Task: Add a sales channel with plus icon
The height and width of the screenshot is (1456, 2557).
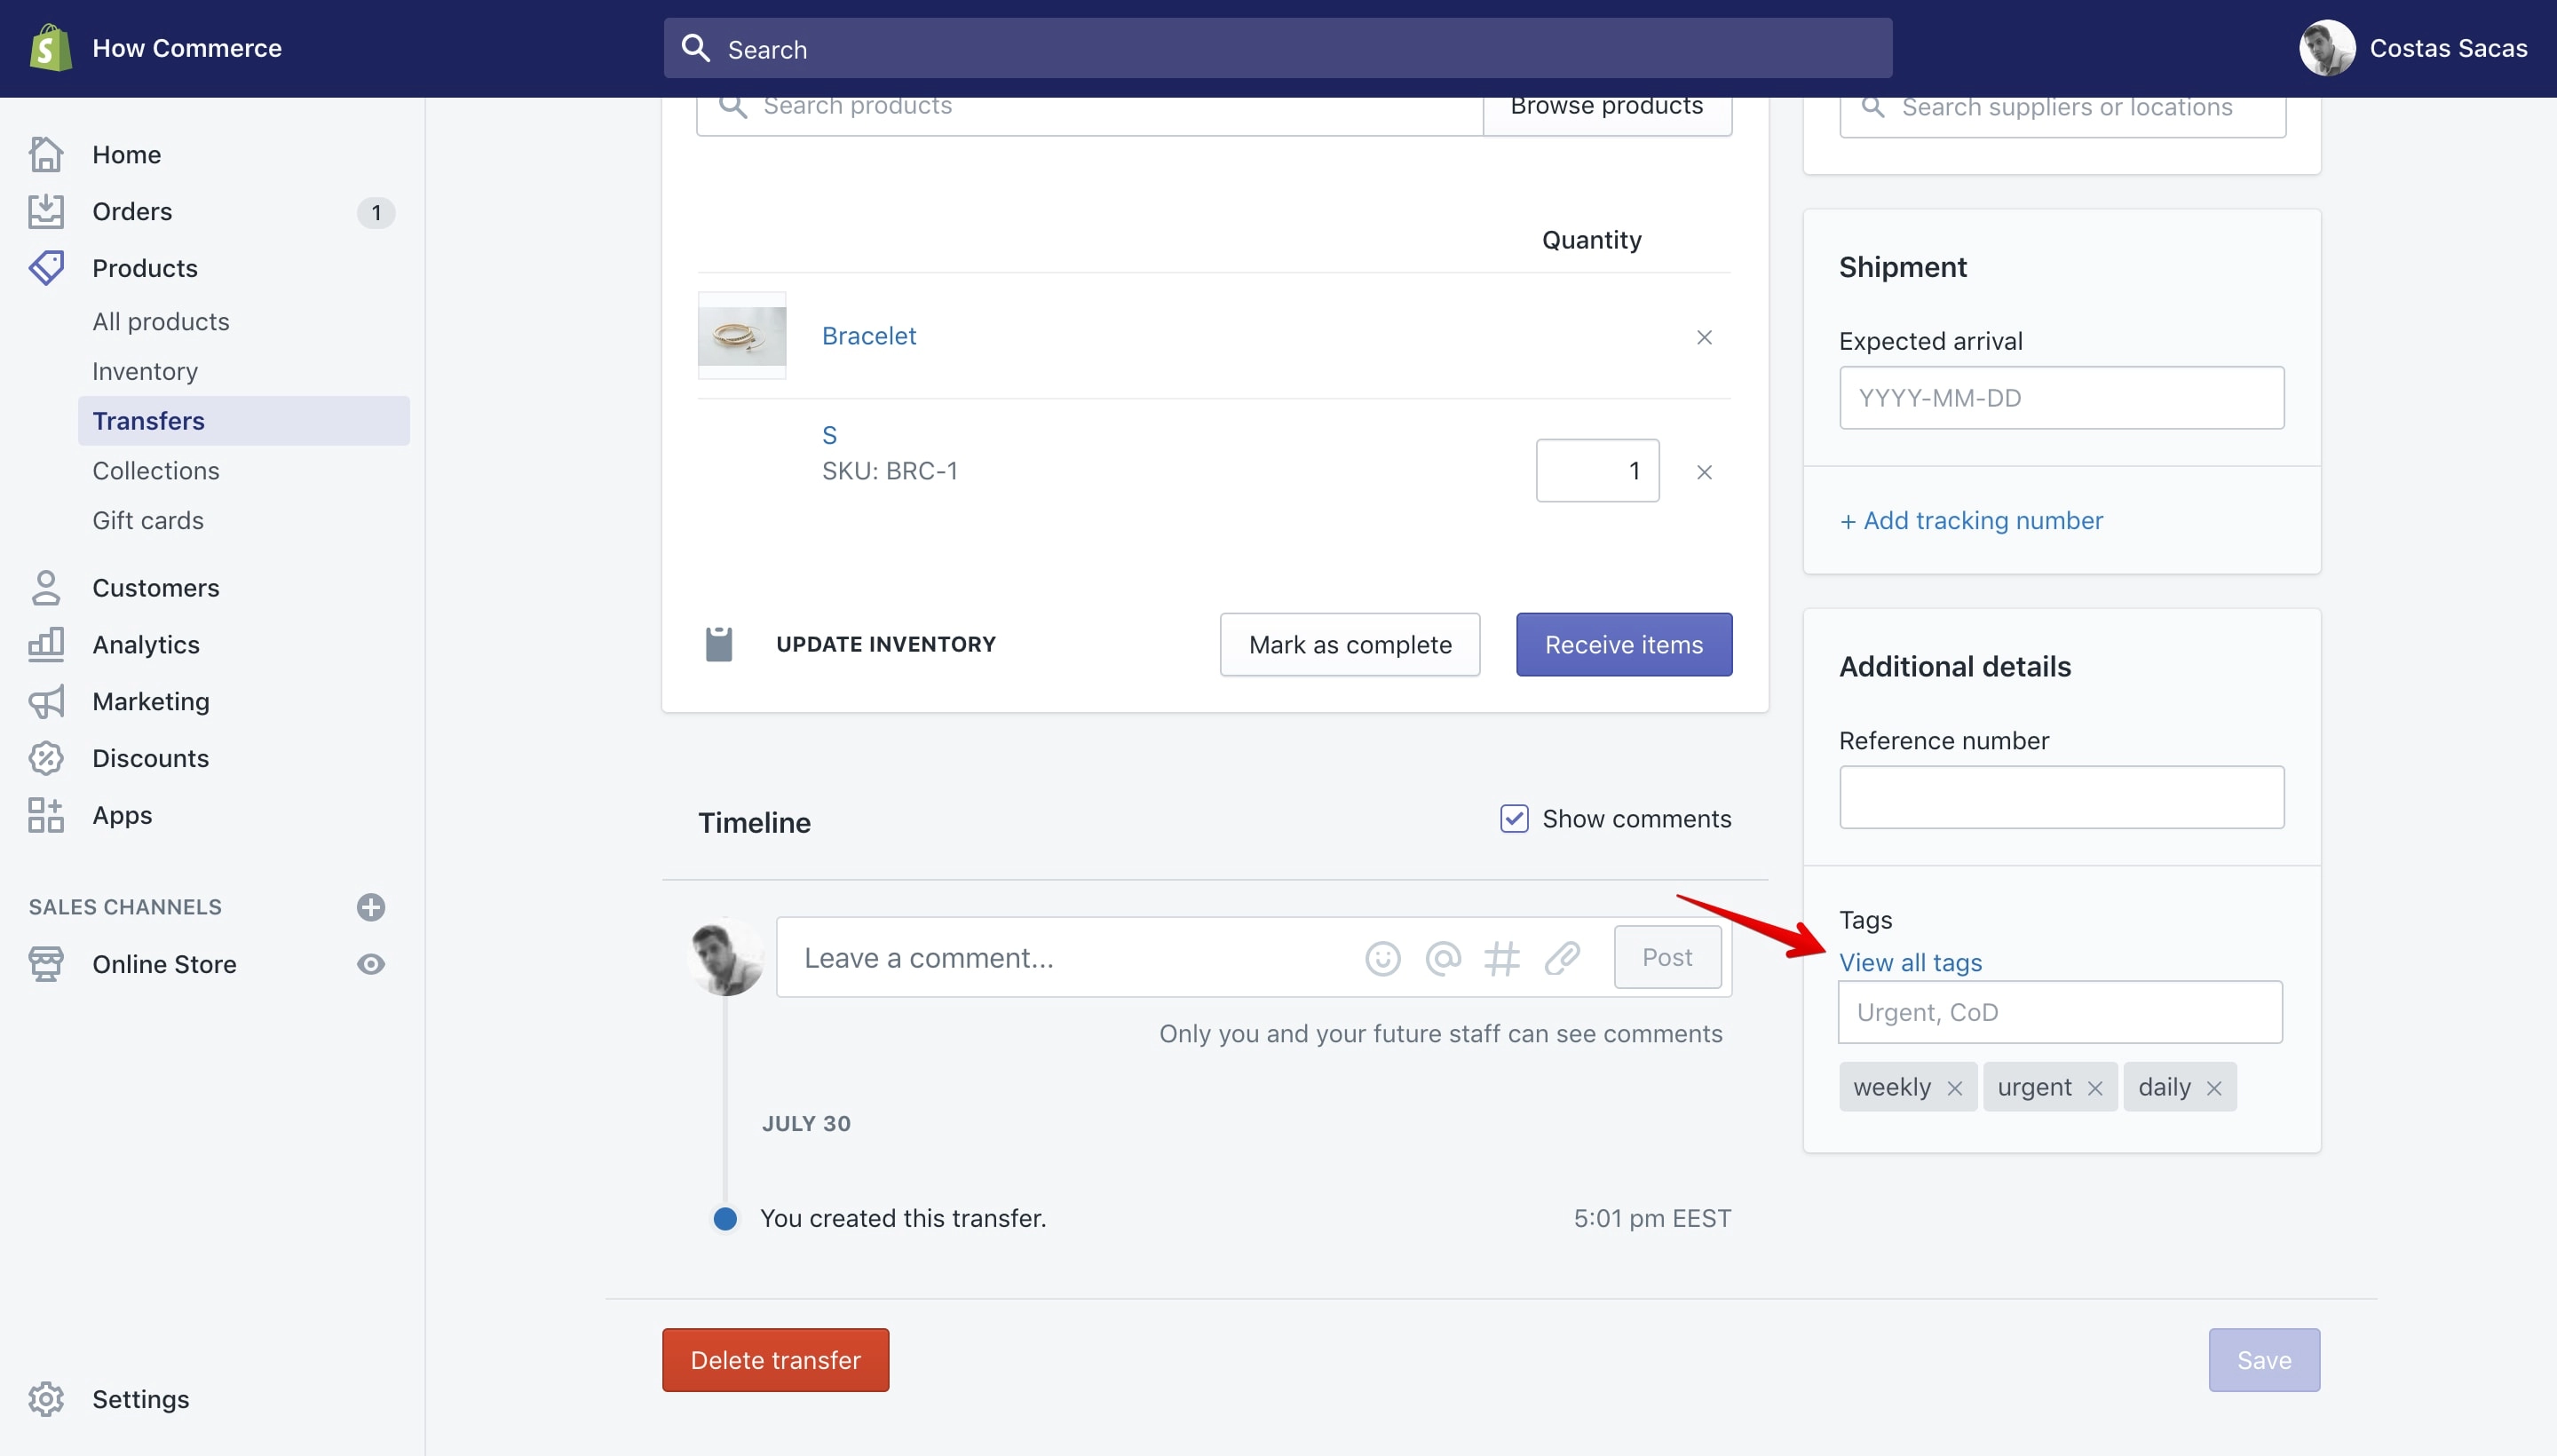Action: pos(370,907)
